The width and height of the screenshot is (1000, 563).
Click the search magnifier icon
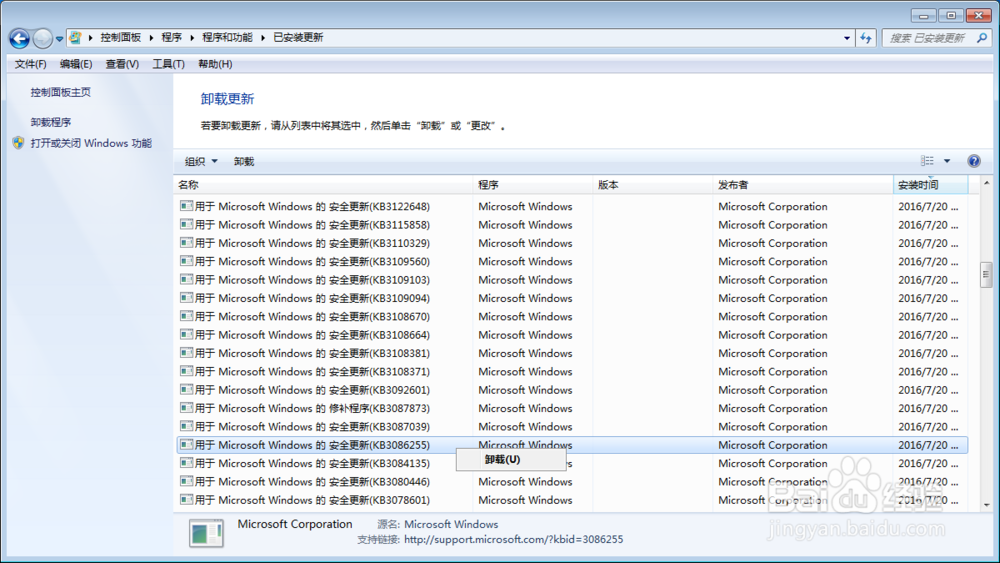[x=982, y=38]
